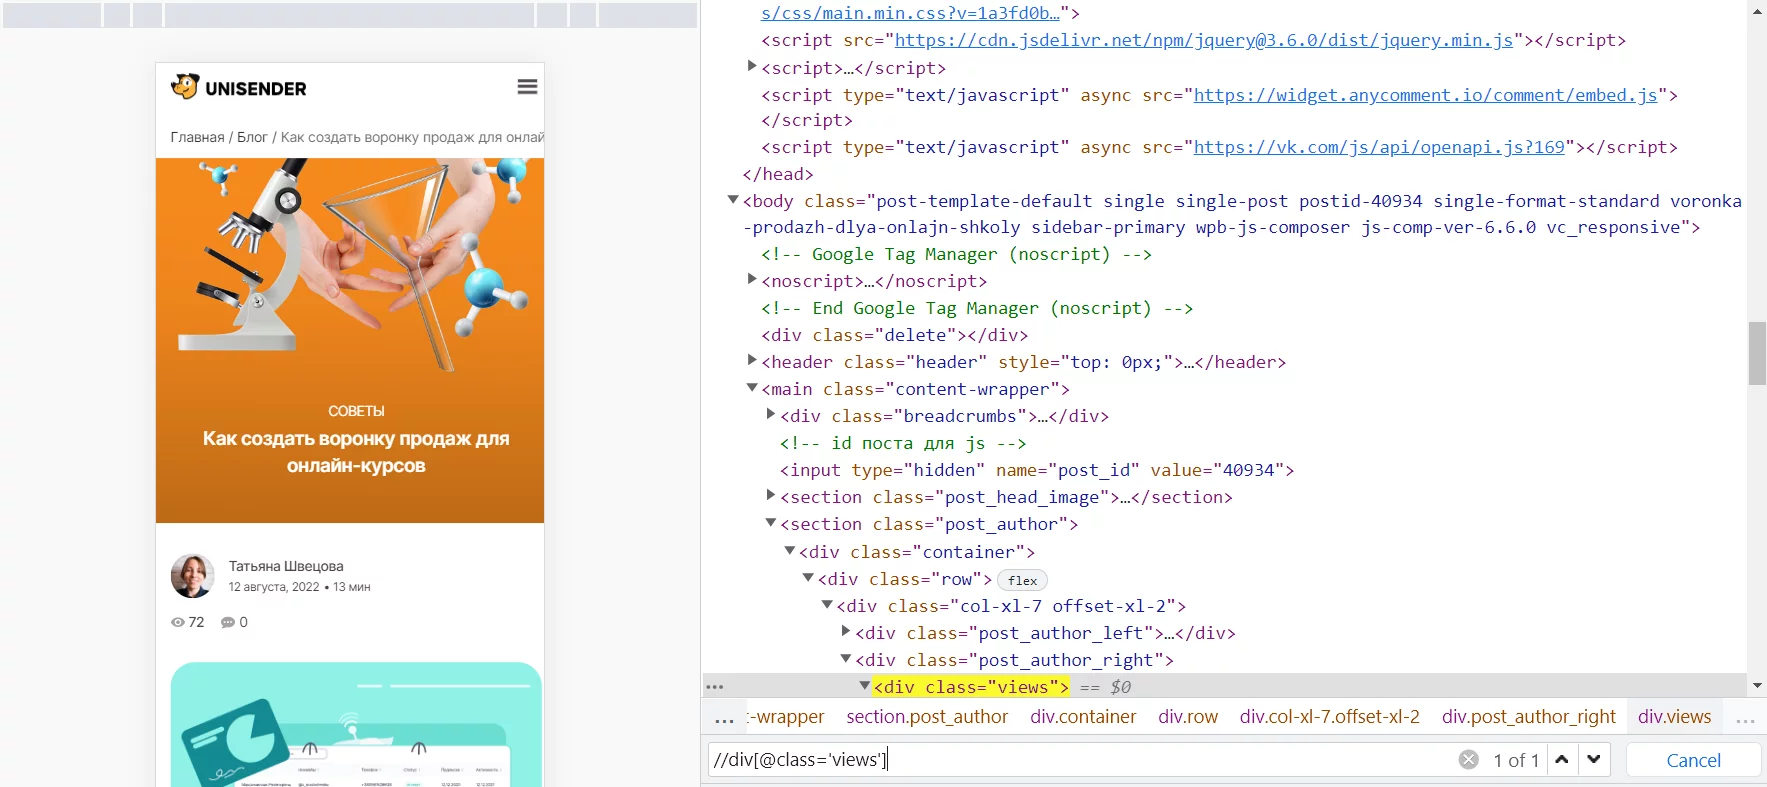Click the Блог breadcrumb link
The image size is (1767, 787).
(x=252, y=137)
